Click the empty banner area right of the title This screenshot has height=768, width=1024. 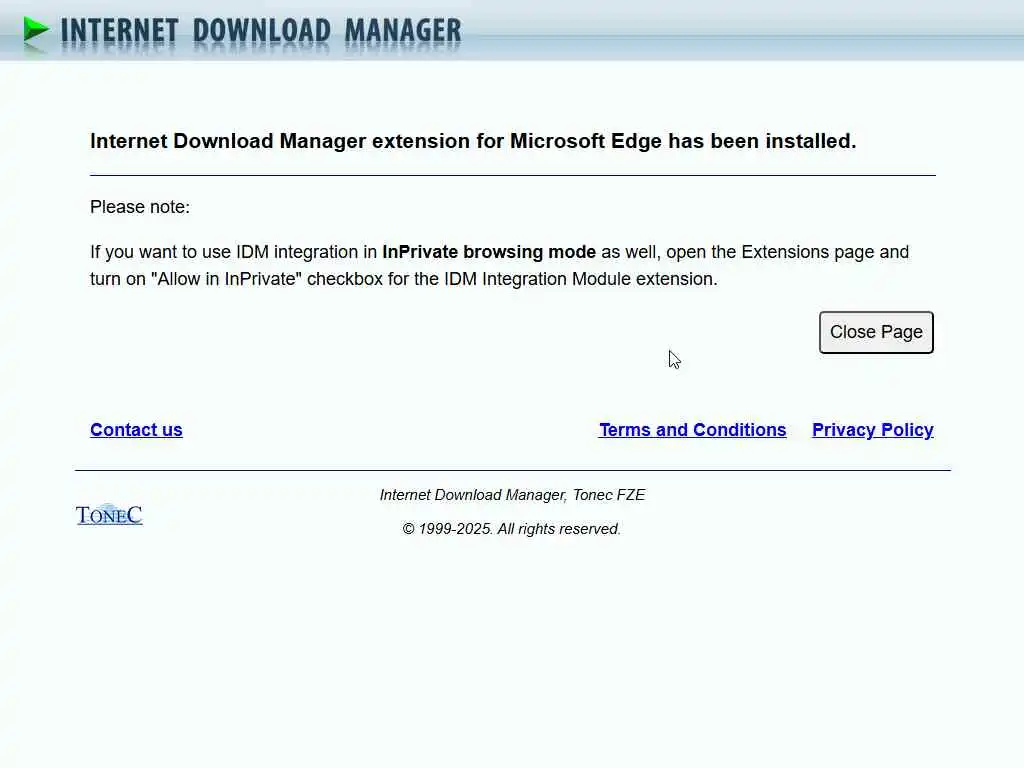[738, 31]
